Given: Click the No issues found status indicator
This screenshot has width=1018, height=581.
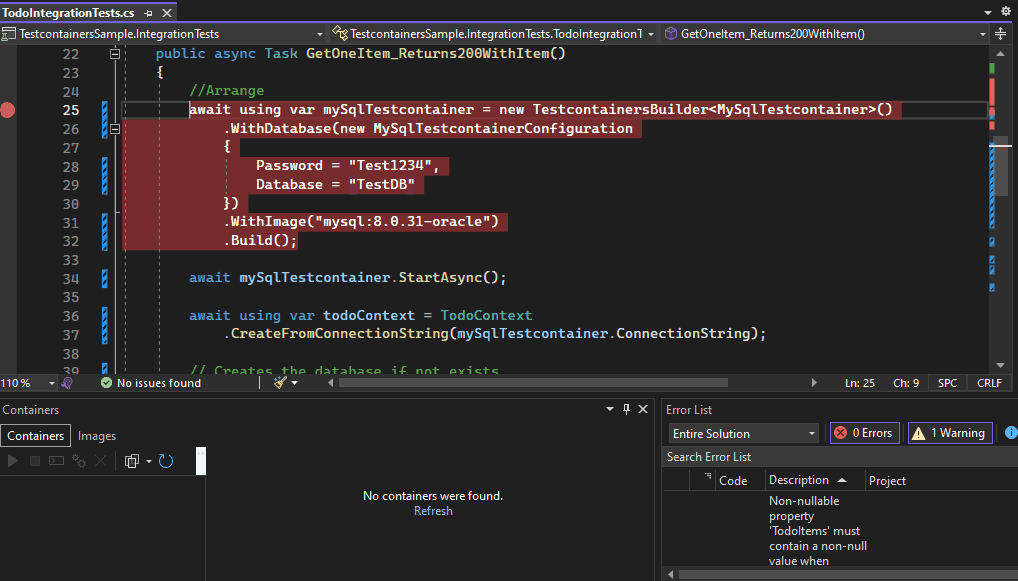Looking at the screenshot, I should pyautogui.click(x=151, y=383).
